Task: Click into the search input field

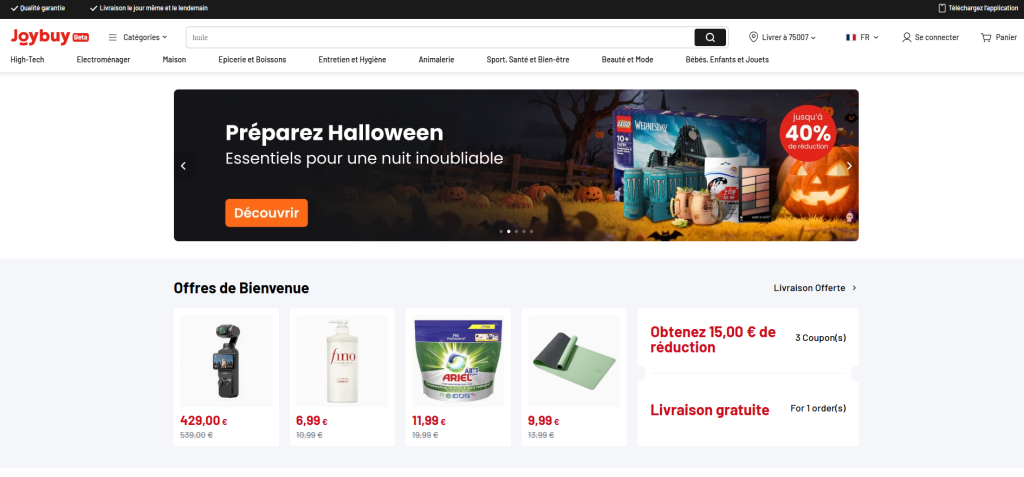Action: click(x=440, y=37)
